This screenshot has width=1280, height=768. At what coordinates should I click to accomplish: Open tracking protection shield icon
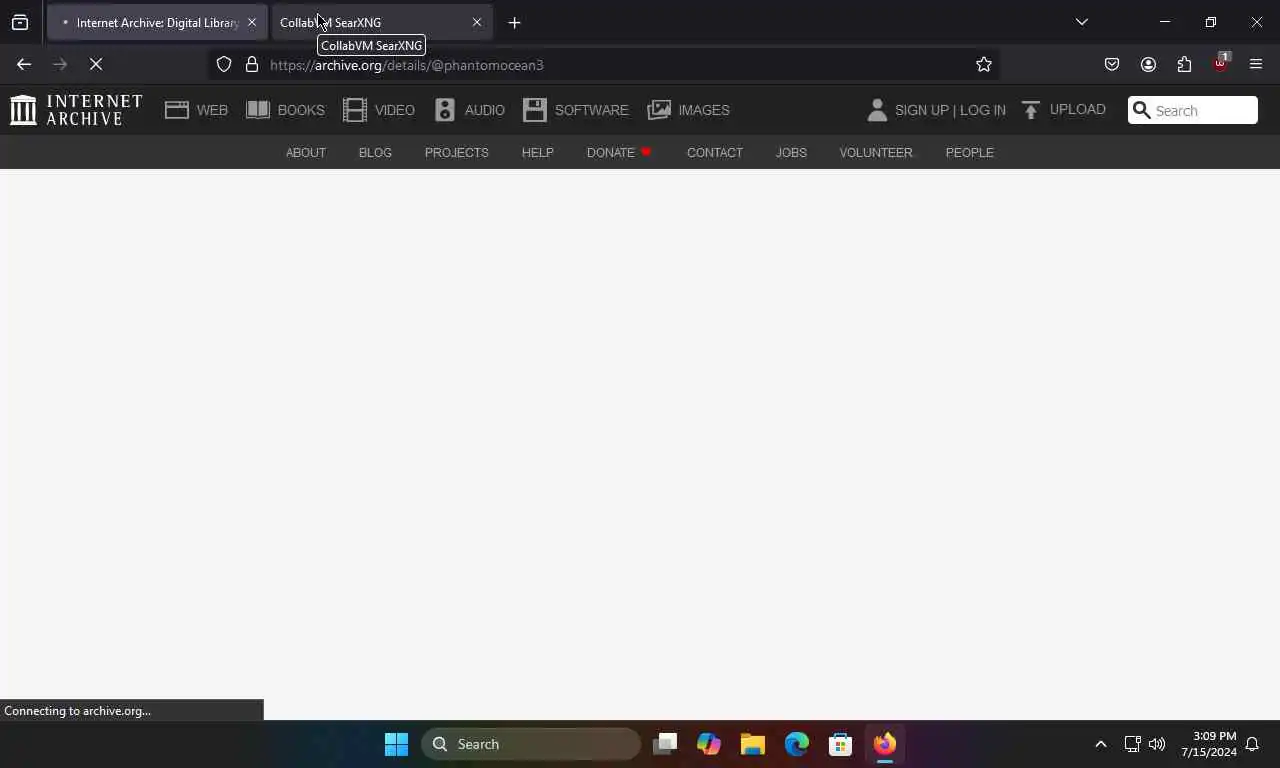tap(224, 64)
